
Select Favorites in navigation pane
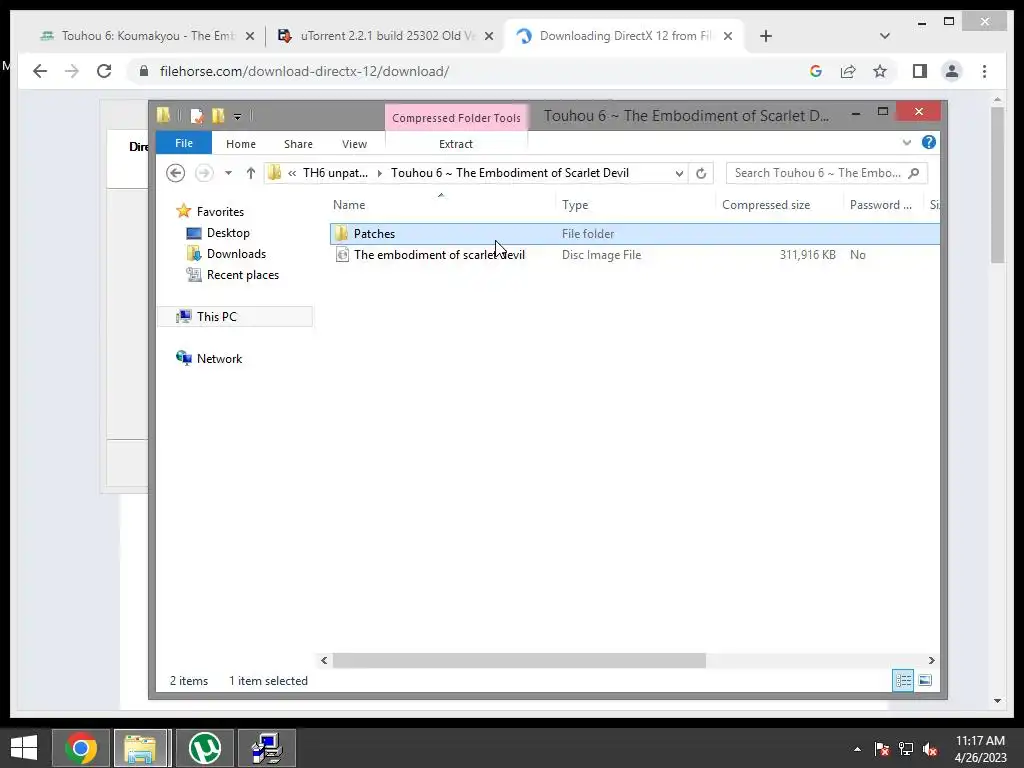pos(220,212)
